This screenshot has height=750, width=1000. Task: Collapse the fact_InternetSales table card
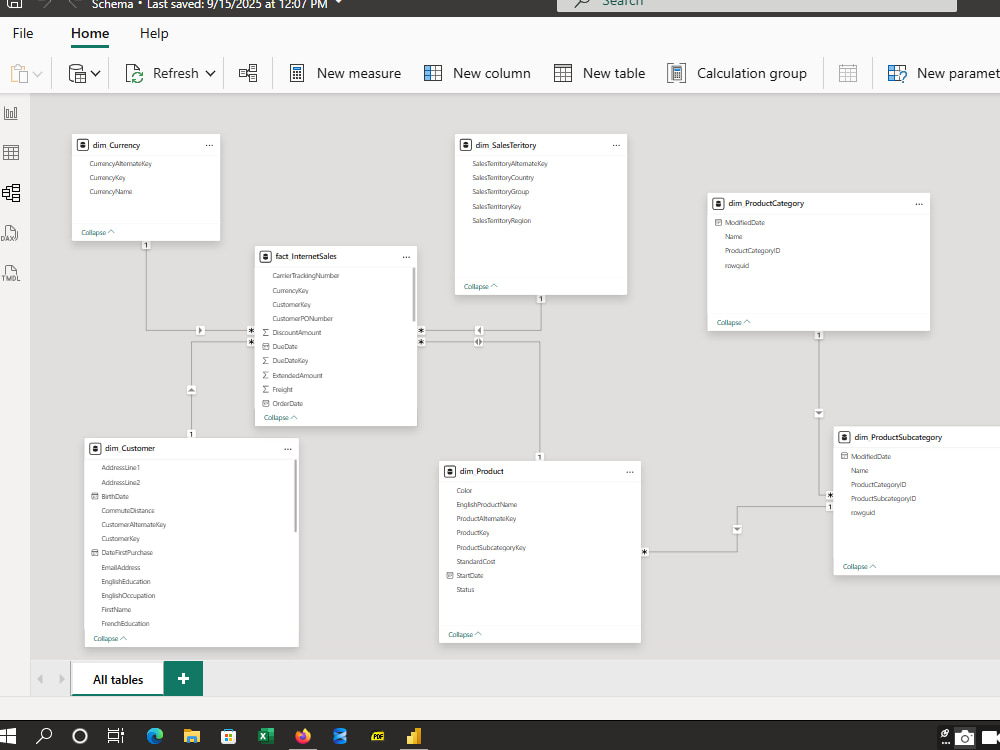[281, 418]
